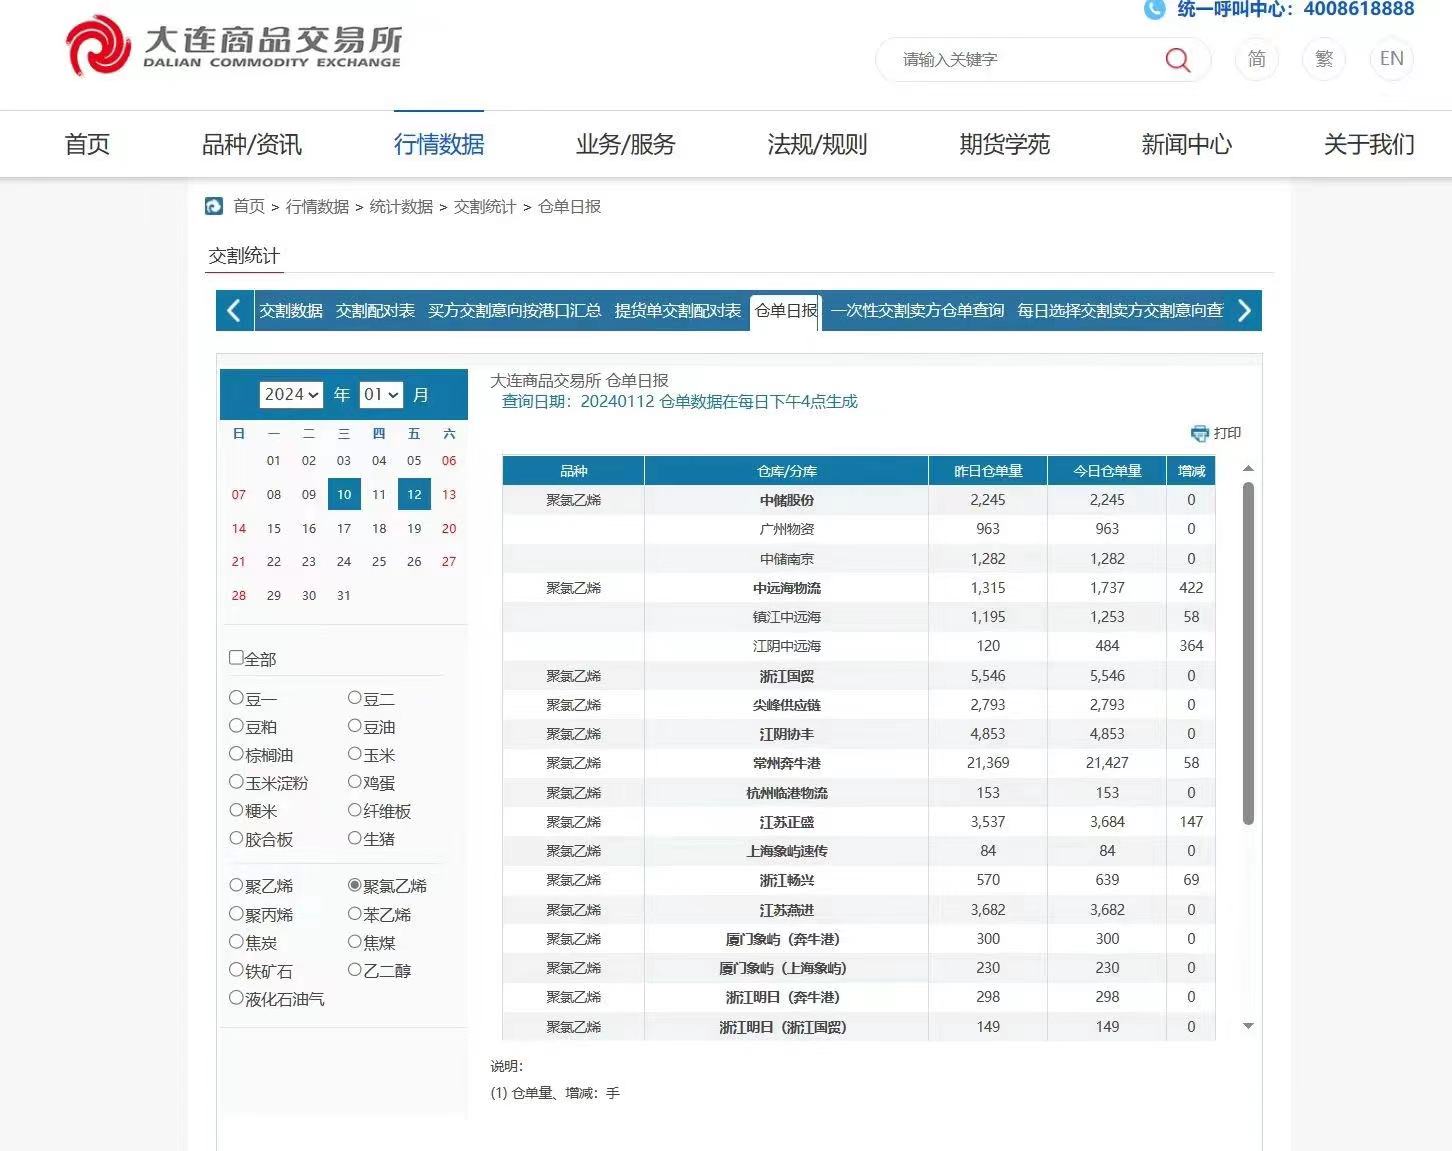Switch to the 交割数据 tab
The width and height of the screenshot is (1452, 1151).
click(291, 311)
